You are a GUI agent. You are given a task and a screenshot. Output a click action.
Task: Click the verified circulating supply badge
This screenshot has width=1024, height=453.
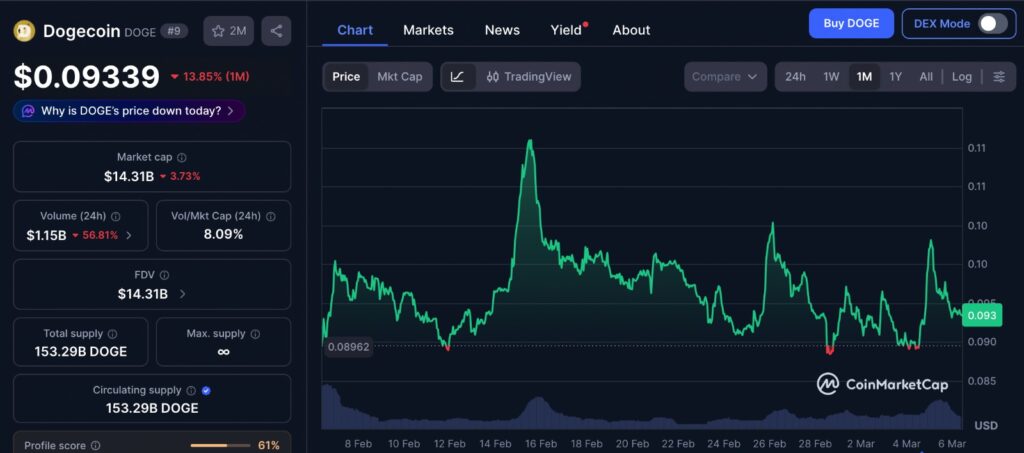point(206,390)
